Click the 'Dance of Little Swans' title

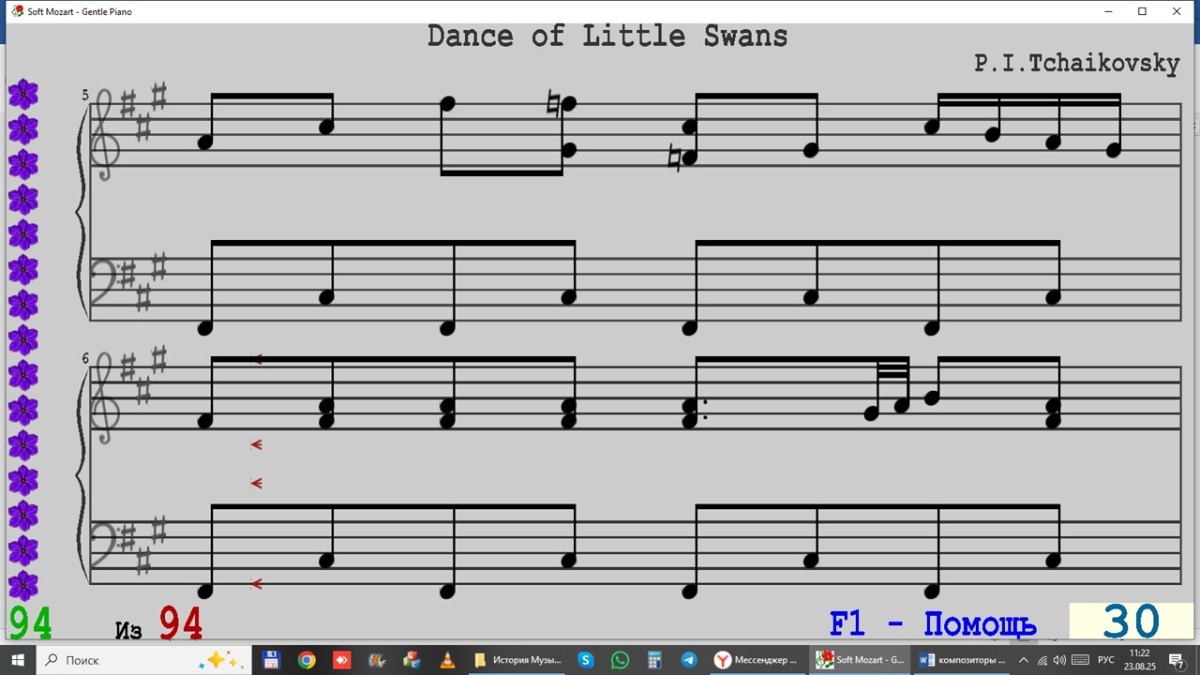pos(607,37)
